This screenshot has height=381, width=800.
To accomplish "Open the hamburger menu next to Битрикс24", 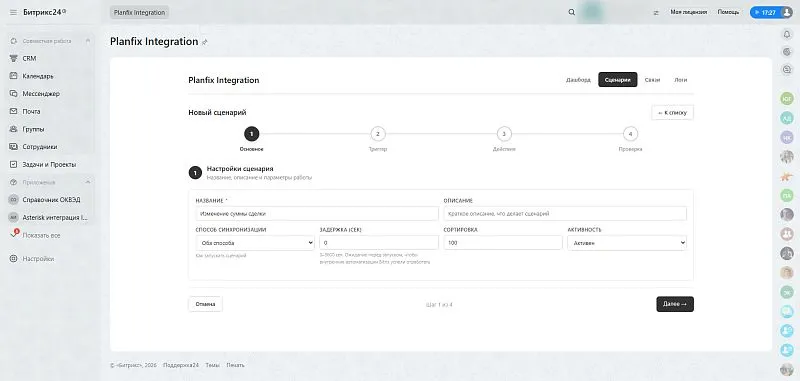I will [13, 12].
